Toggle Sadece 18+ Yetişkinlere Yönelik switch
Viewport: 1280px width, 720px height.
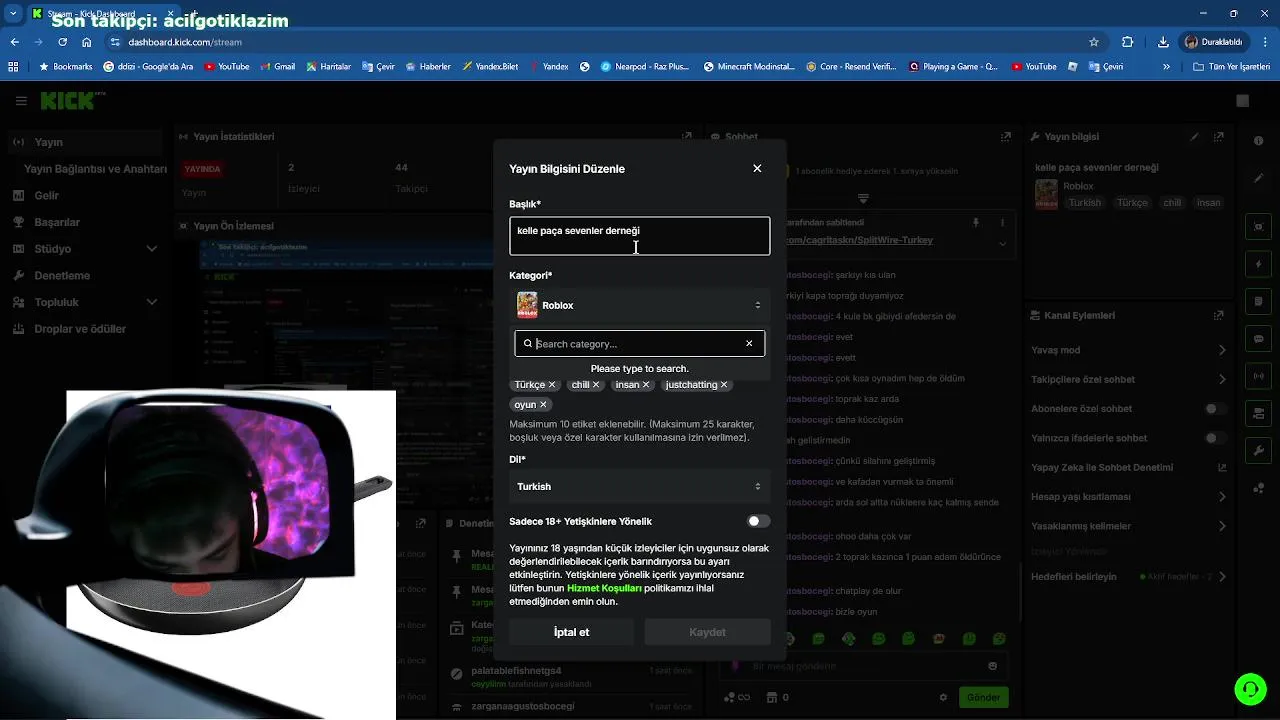click(x=758, y=521)
